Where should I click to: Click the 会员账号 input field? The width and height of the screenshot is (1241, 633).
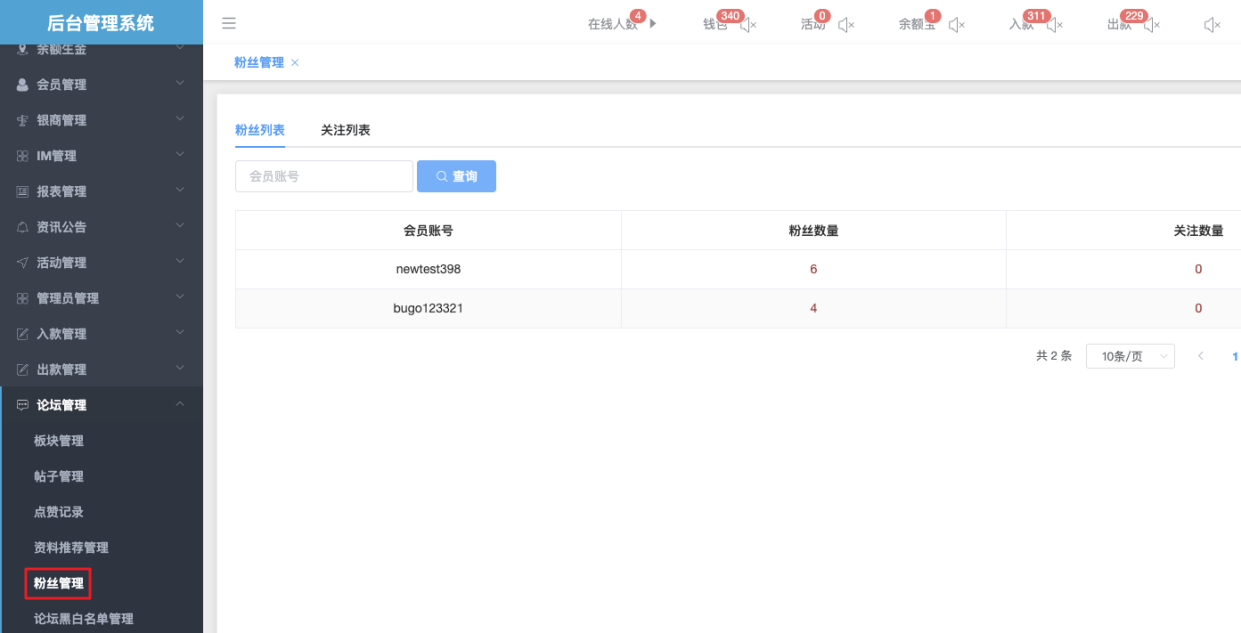pyautogui.click(x=324, y=176)
